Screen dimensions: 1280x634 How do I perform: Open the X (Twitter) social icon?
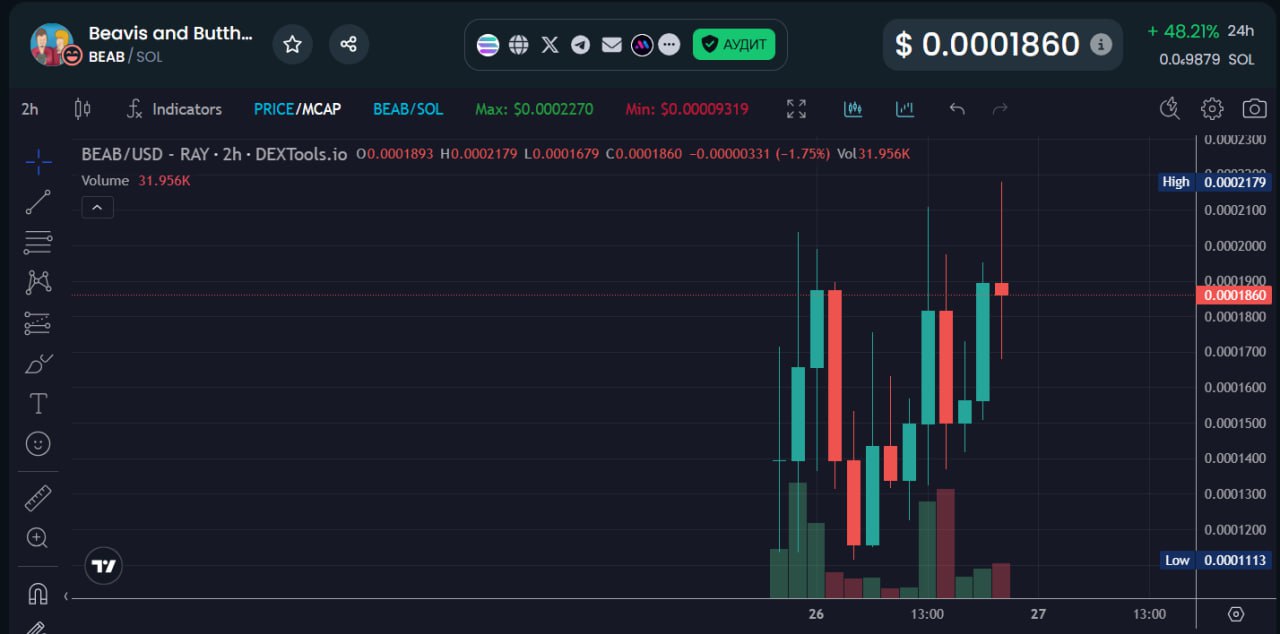pyautogui.click(x=549, y=44)
